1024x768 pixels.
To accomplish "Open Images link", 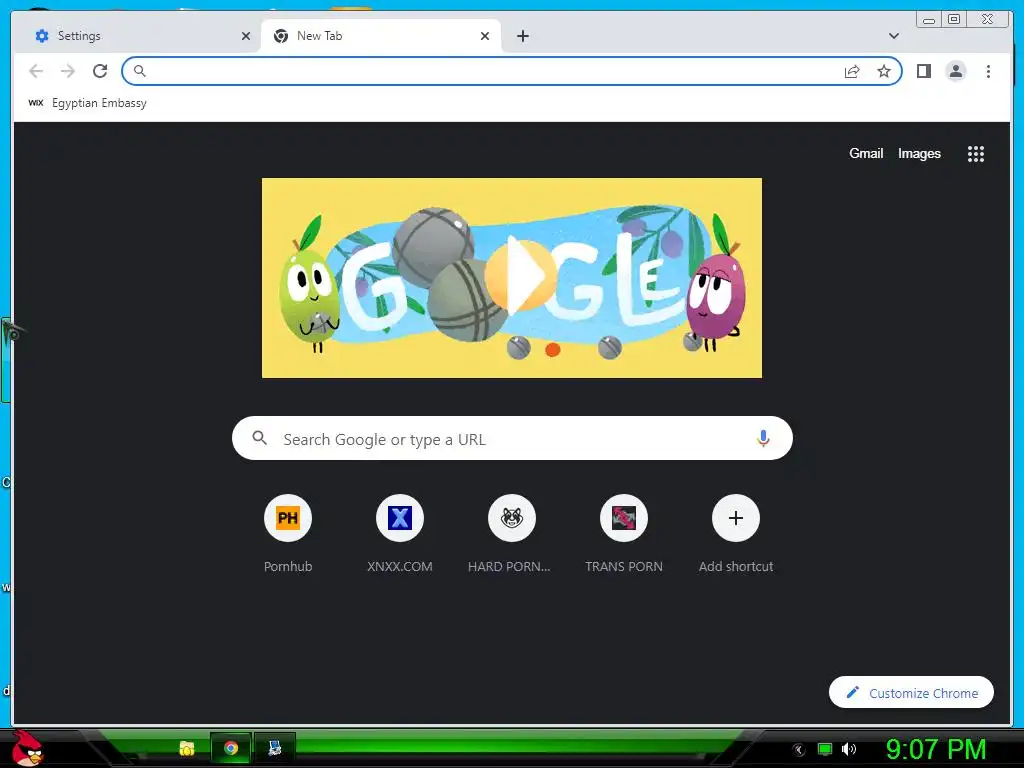I will [919, 153].
